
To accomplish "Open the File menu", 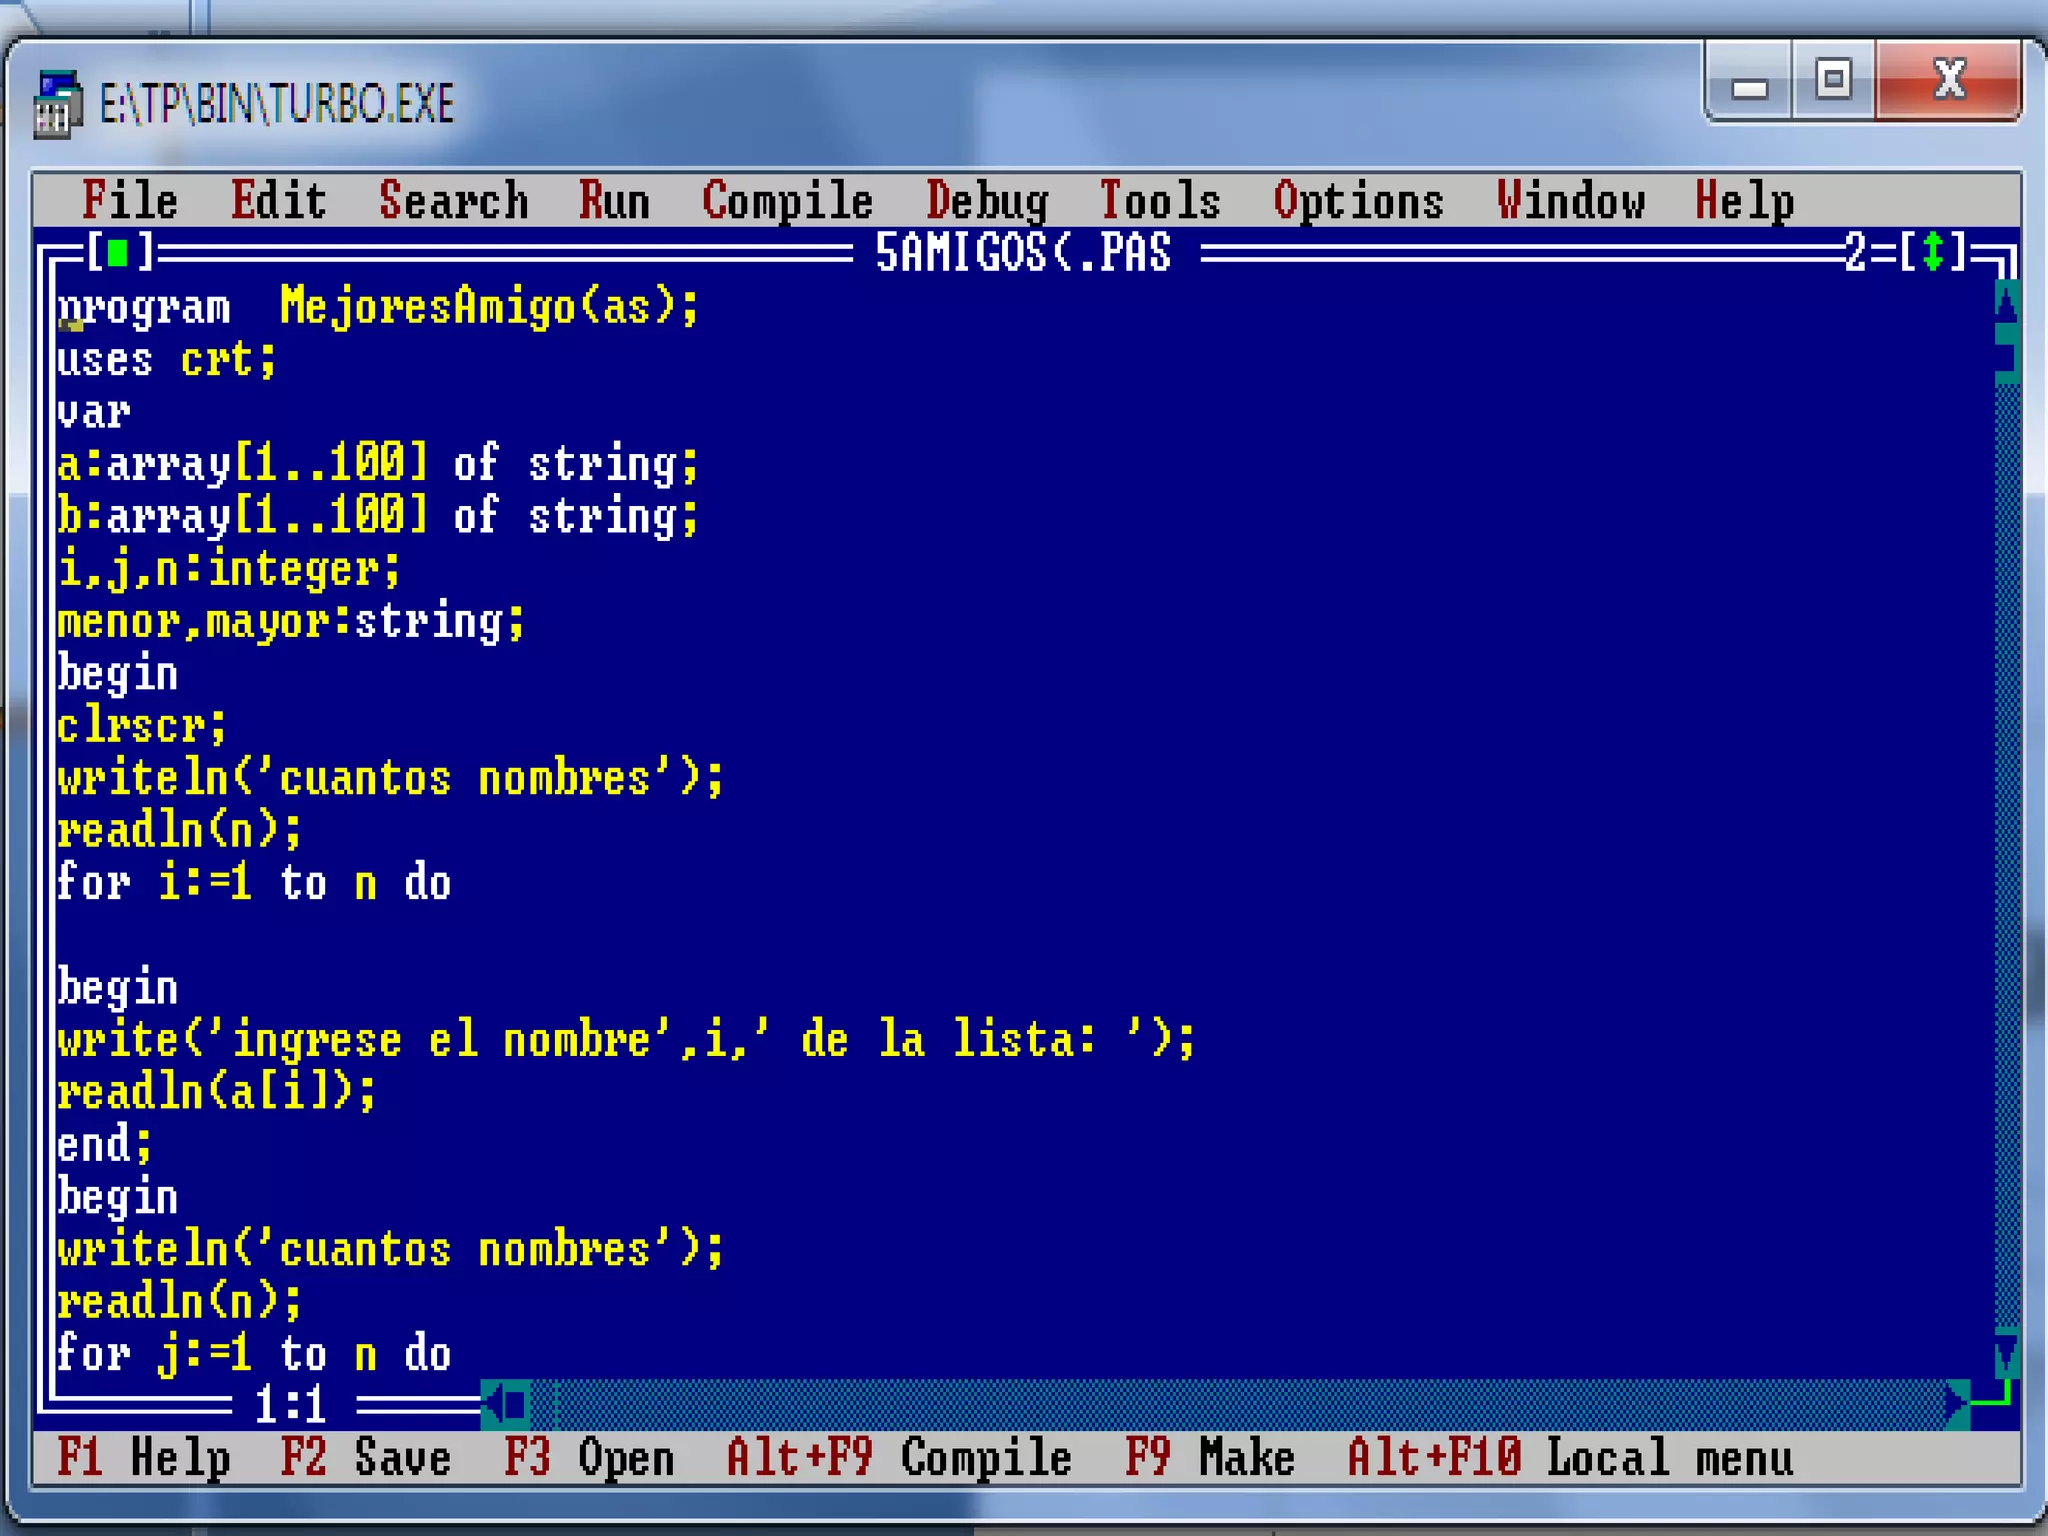I will [x=130, y=200].
